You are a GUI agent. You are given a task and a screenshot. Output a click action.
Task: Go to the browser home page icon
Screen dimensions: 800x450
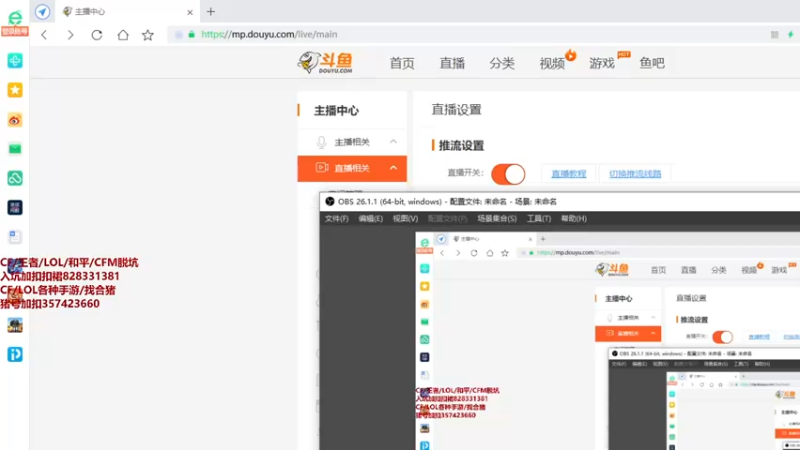point(123,35)
